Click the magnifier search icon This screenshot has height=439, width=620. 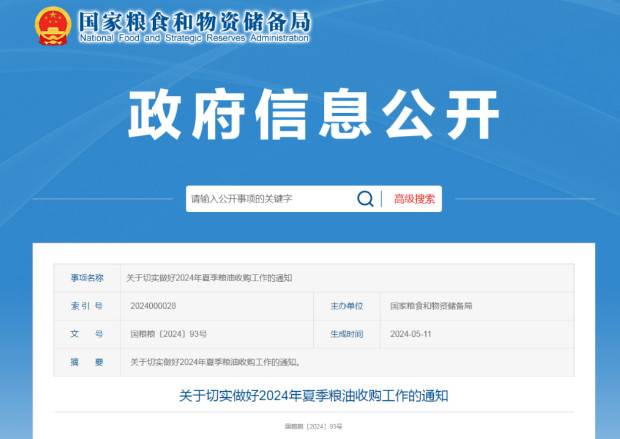365,199
